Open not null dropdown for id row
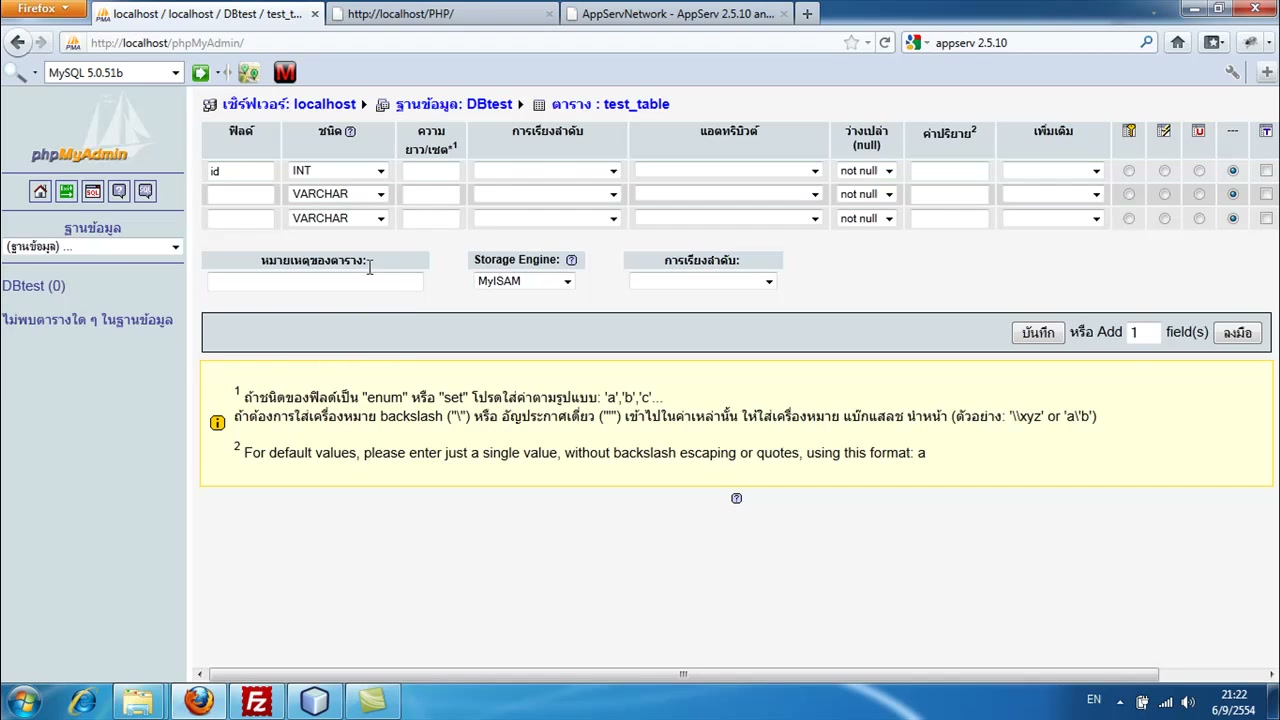Viewport: 1280px width, 720px height. pyautogui.click(x=866, y=171)
